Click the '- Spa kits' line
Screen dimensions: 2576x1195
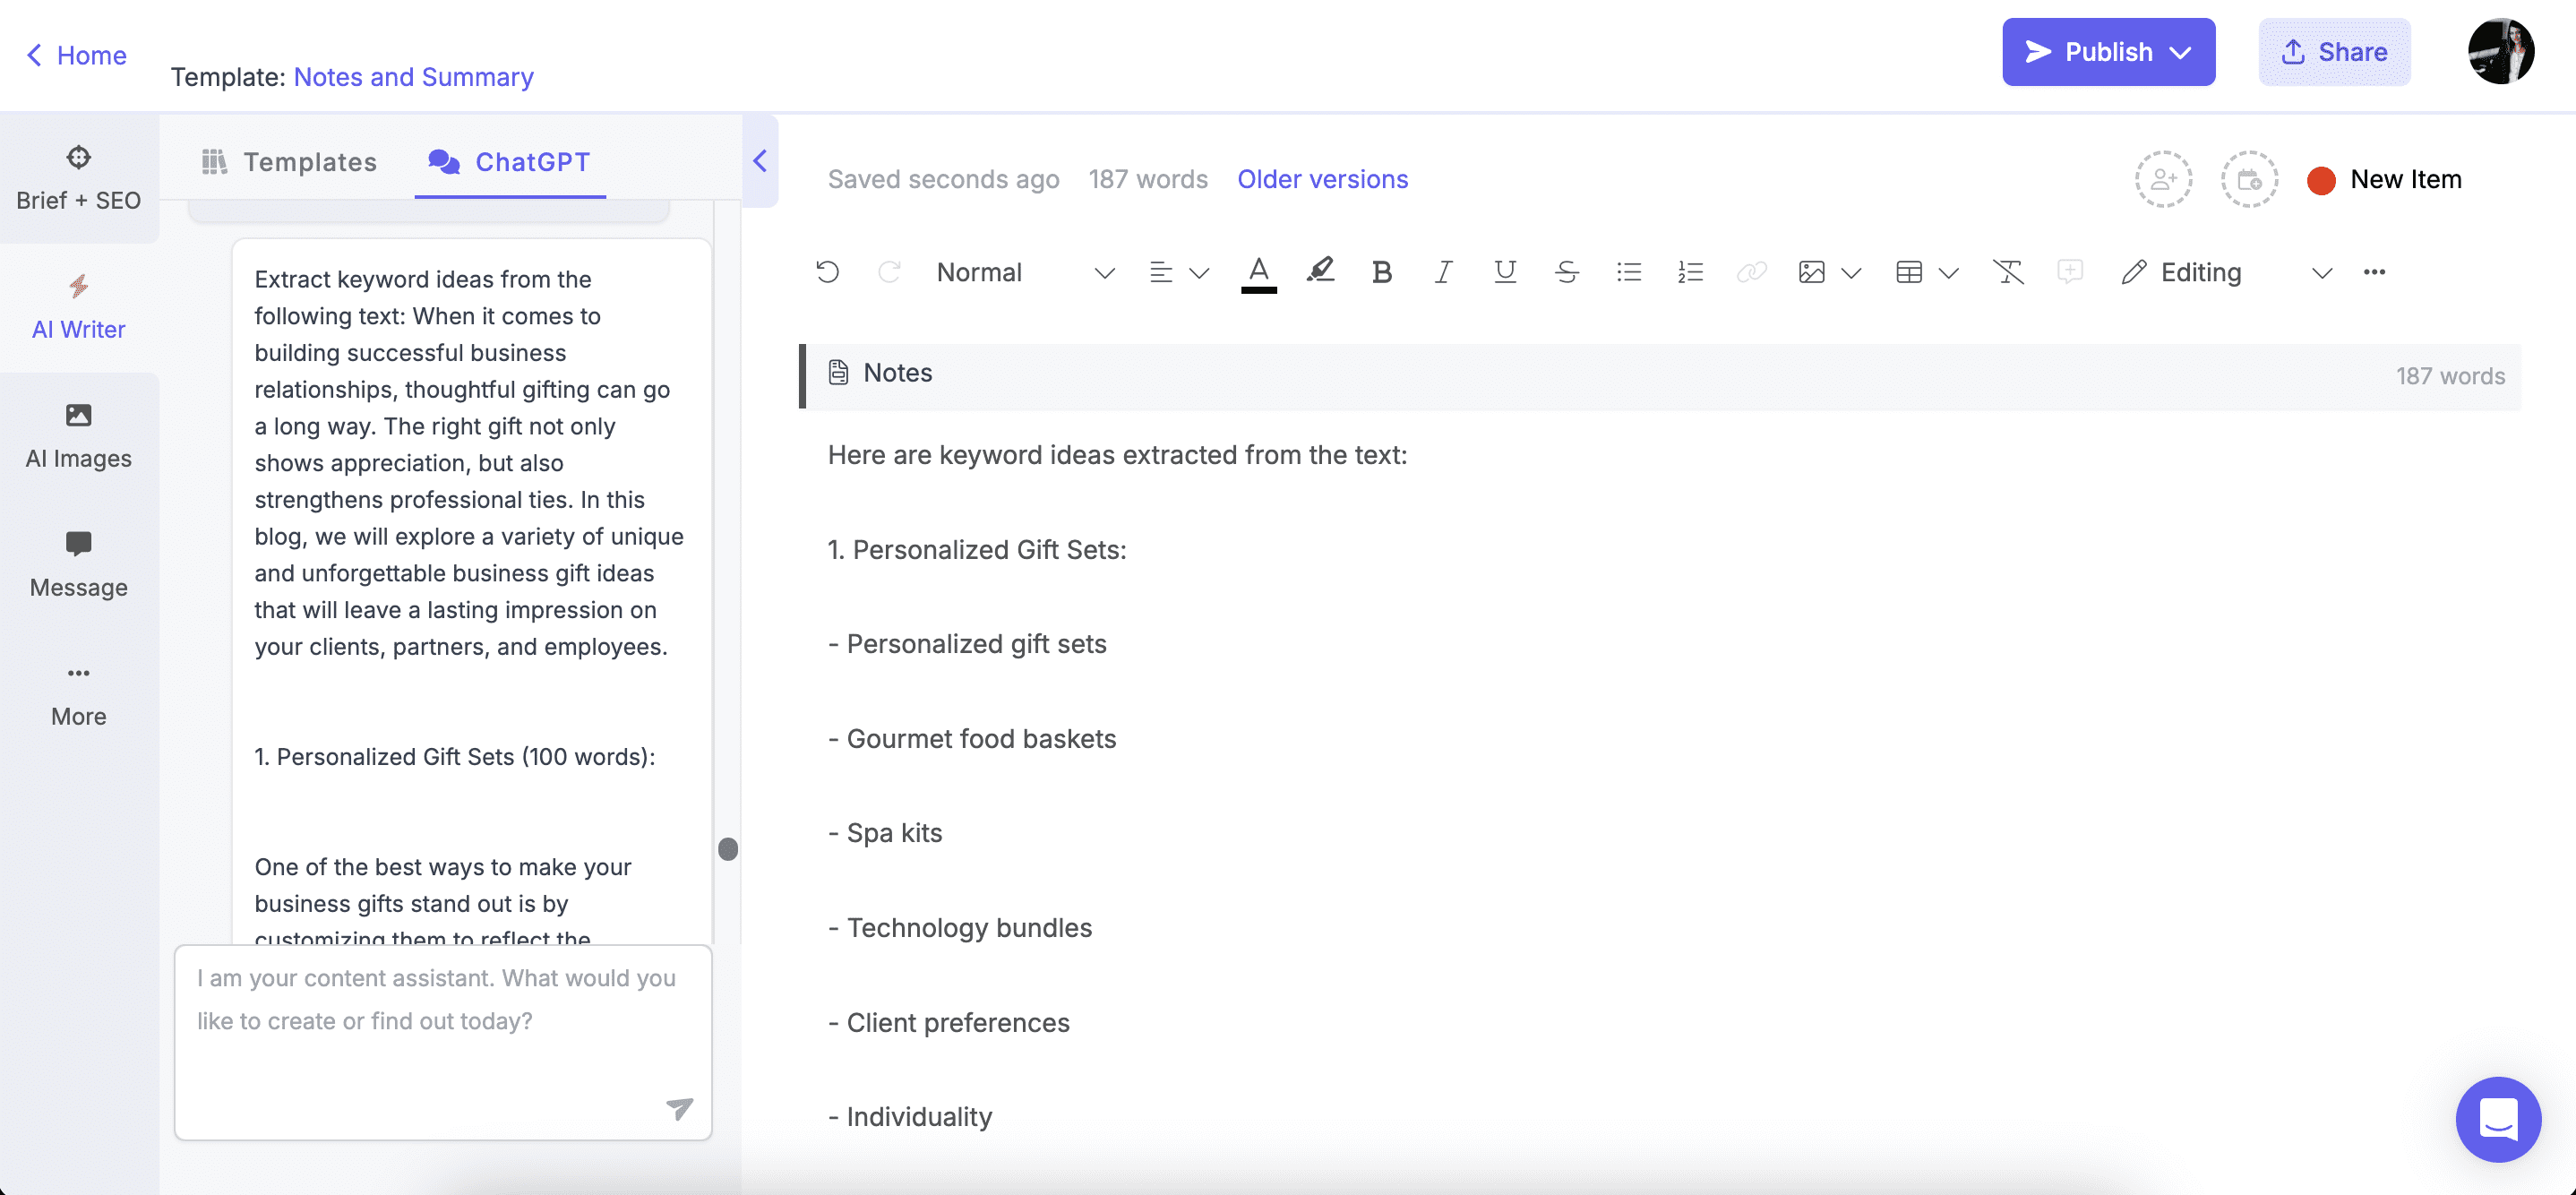(885, 833)
